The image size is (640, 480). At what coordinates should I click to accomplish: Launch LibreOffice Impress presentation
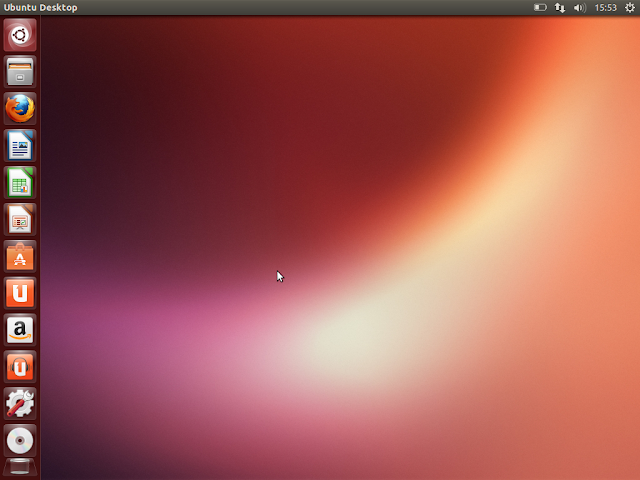20,219
